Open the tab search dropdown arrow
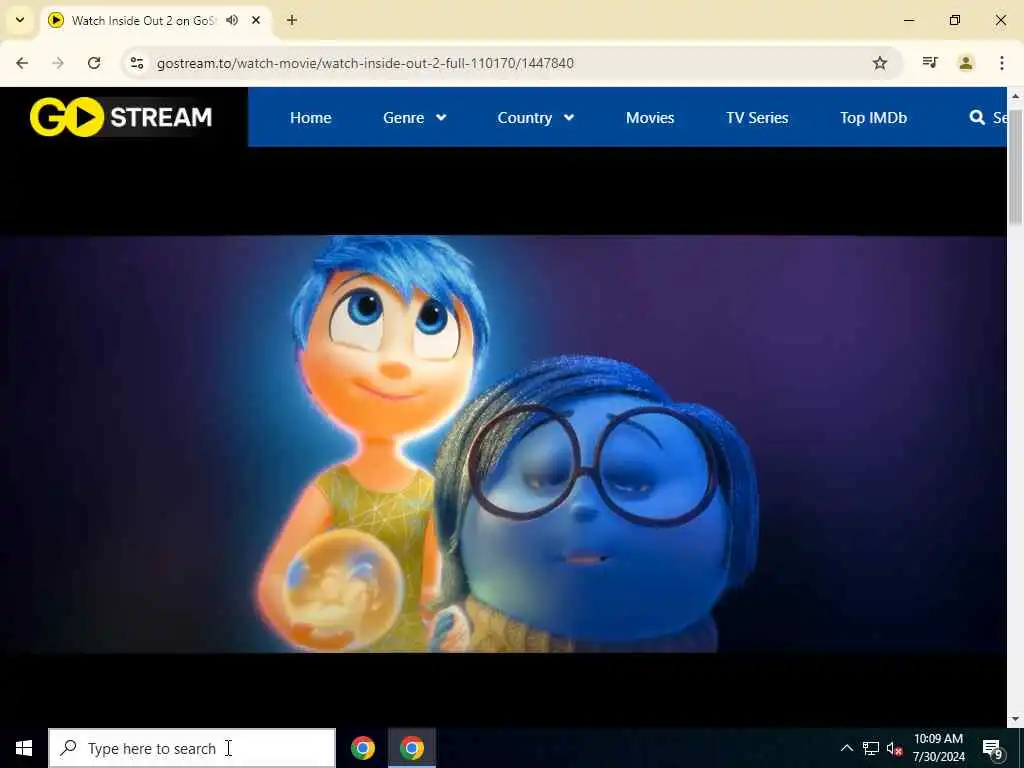Screen dimensions: 1024x768 [x=20, y=20]
